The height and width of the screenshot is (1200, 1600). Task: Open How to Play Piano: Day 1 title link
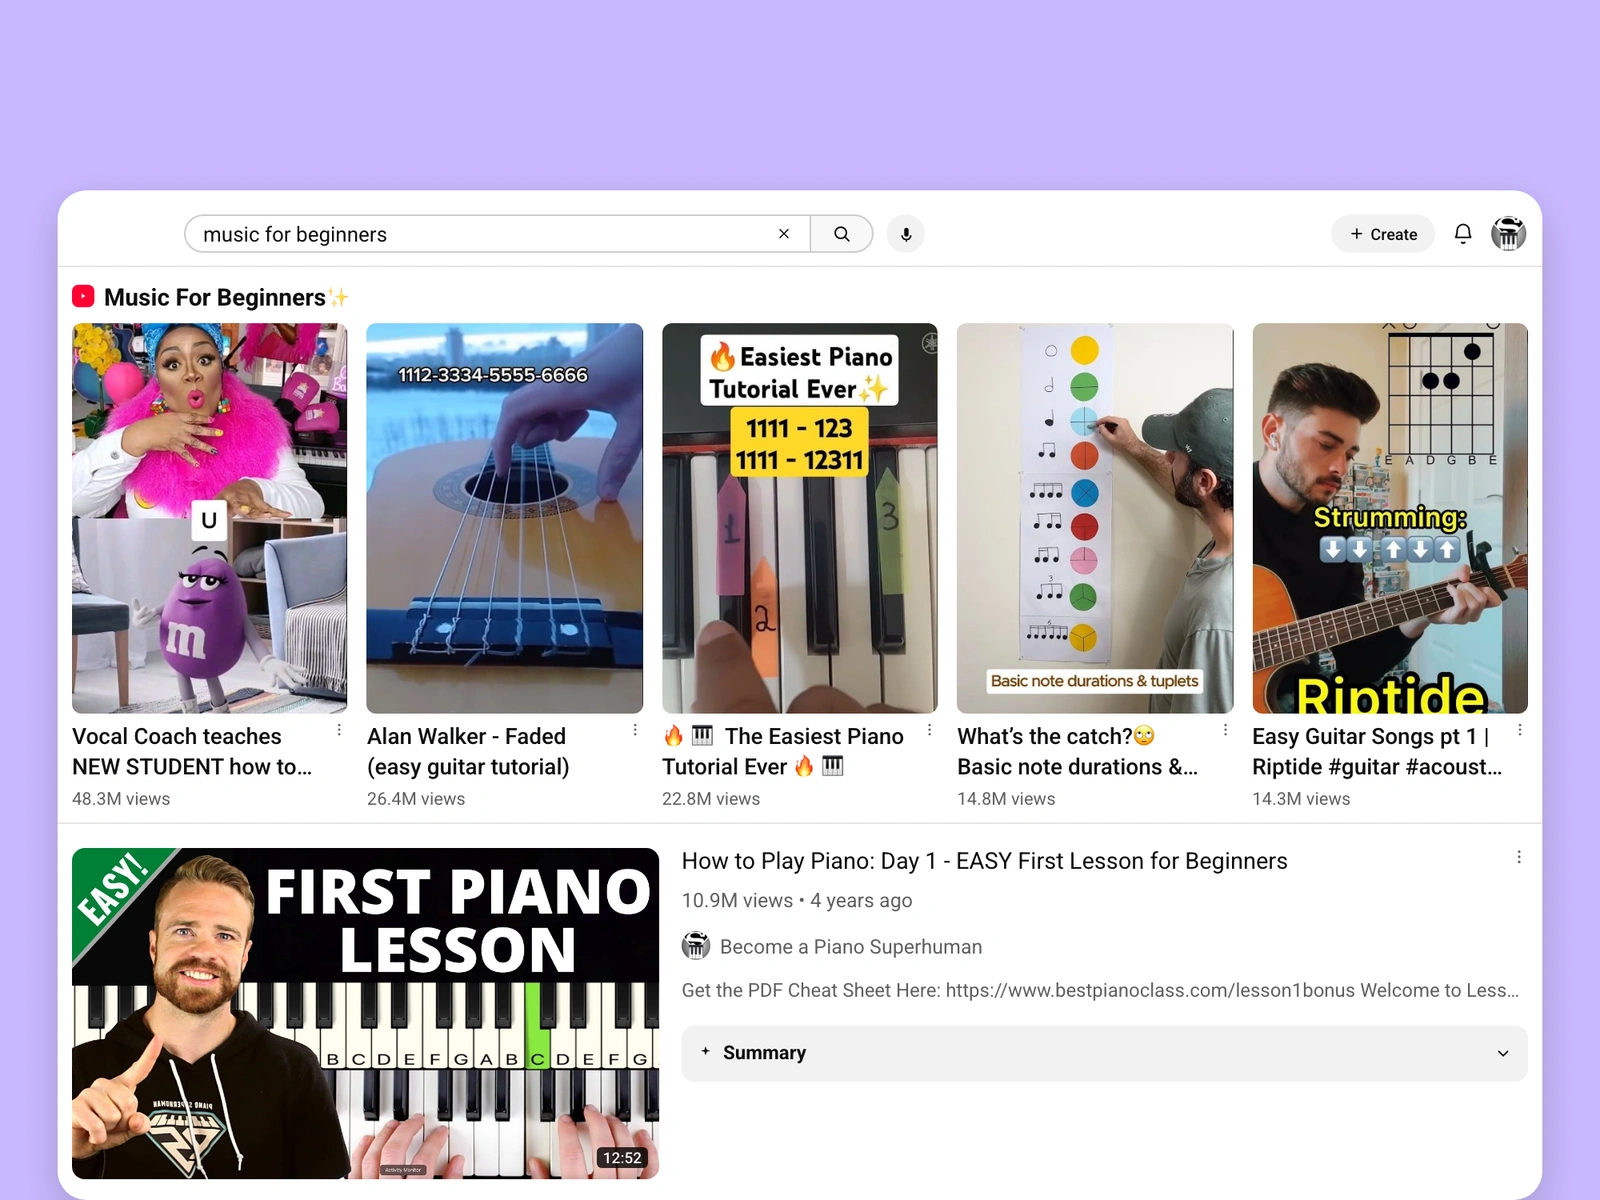[x=985, y=861]
